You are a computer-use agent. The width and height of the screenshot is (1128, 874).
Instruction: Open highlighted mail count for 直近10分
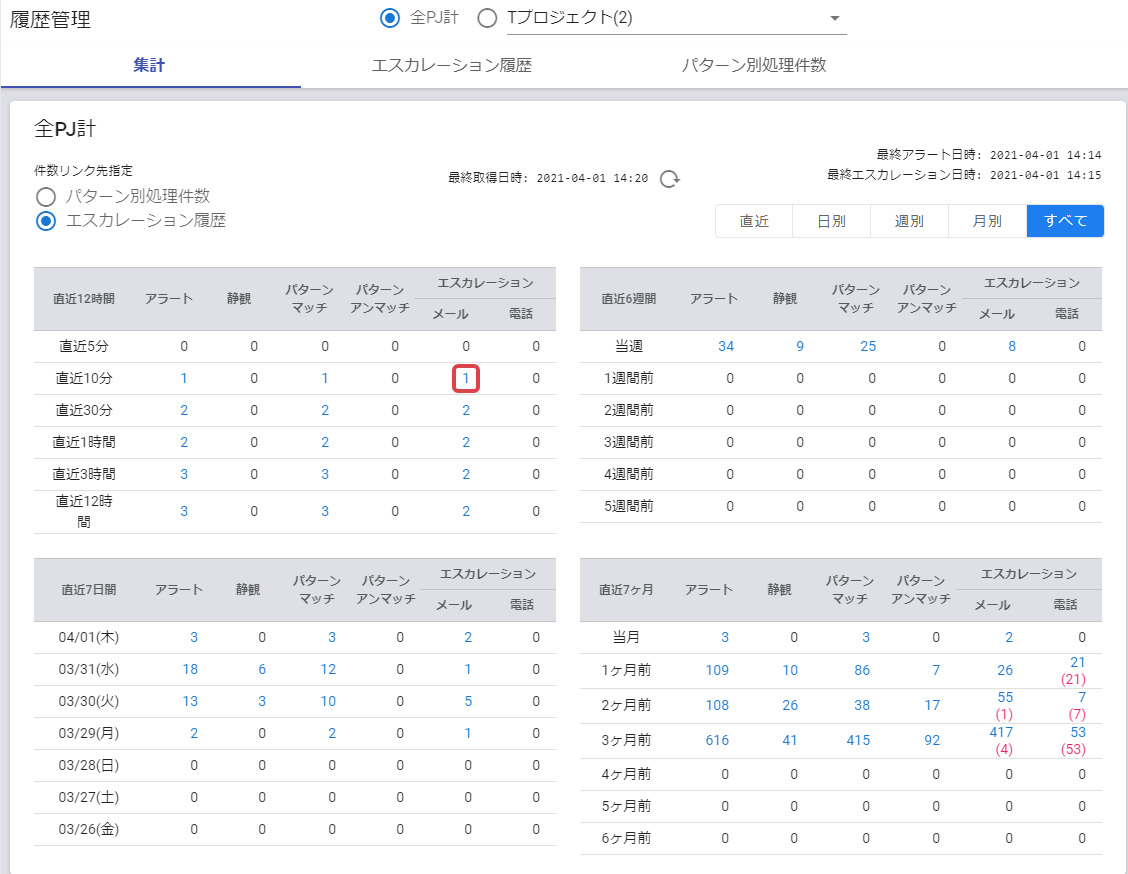466,379
